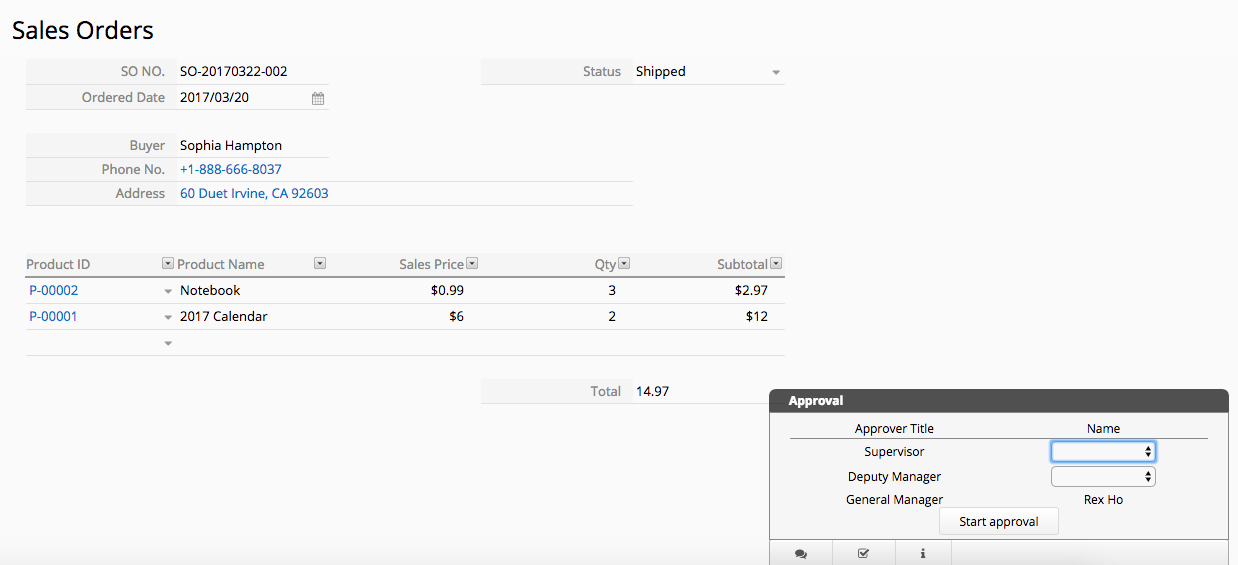Select a Deputy Manager approver name
The image size is (1238, 565).
tap(1103, 477)
